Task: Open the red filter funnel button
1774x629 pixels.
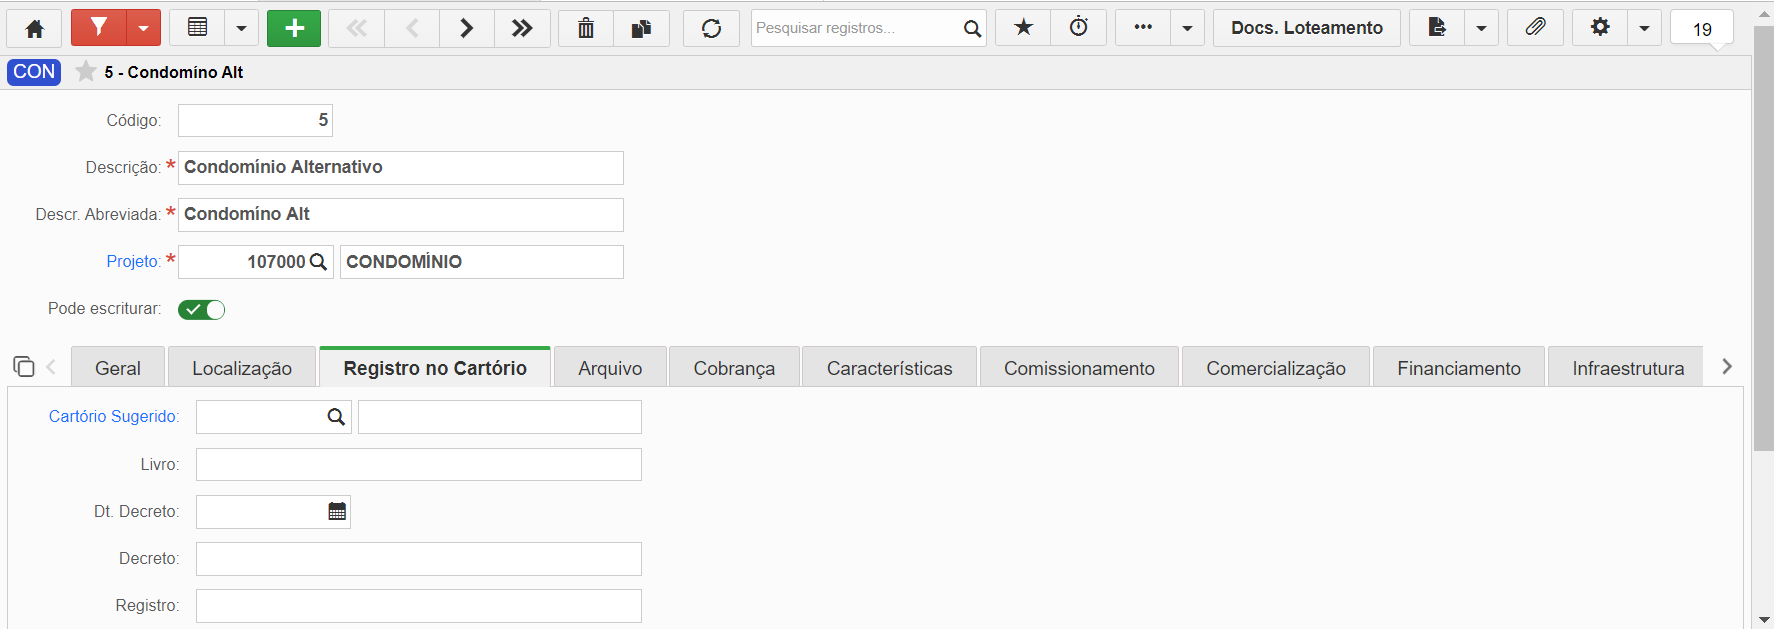Action: tap(99, 28)
